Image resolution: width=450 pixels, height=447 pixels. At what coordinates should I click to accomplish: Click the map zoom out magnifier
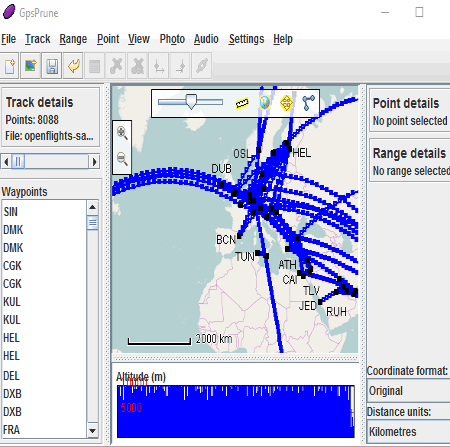[x=122, y=159]
